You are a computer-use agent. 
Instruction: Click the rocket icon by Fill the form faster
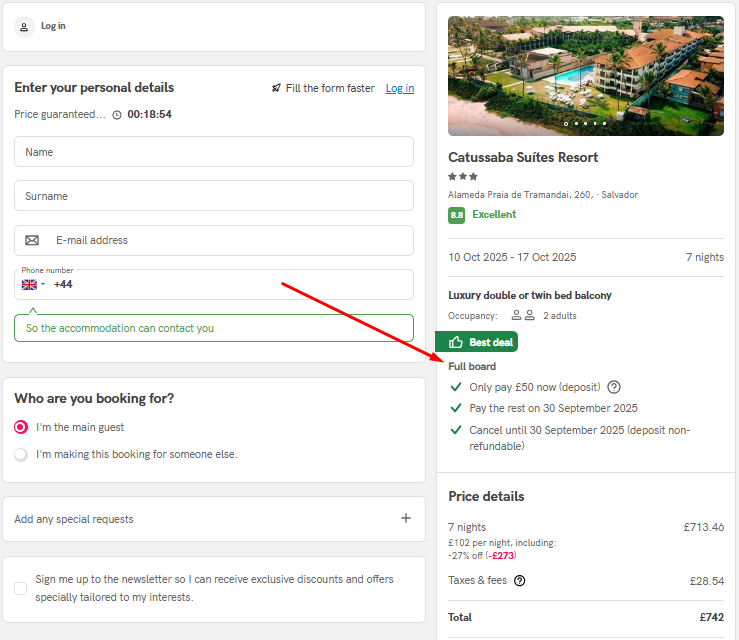tap(276, 88)
